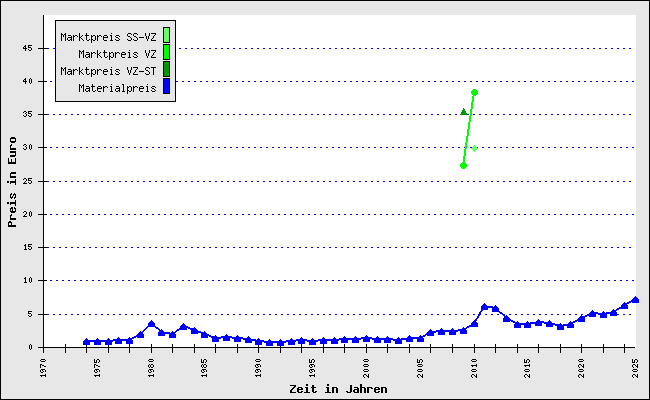Click the 2000 tick label on time axis
The height and width of the screenshot is (400, 650).
[366, 368]
